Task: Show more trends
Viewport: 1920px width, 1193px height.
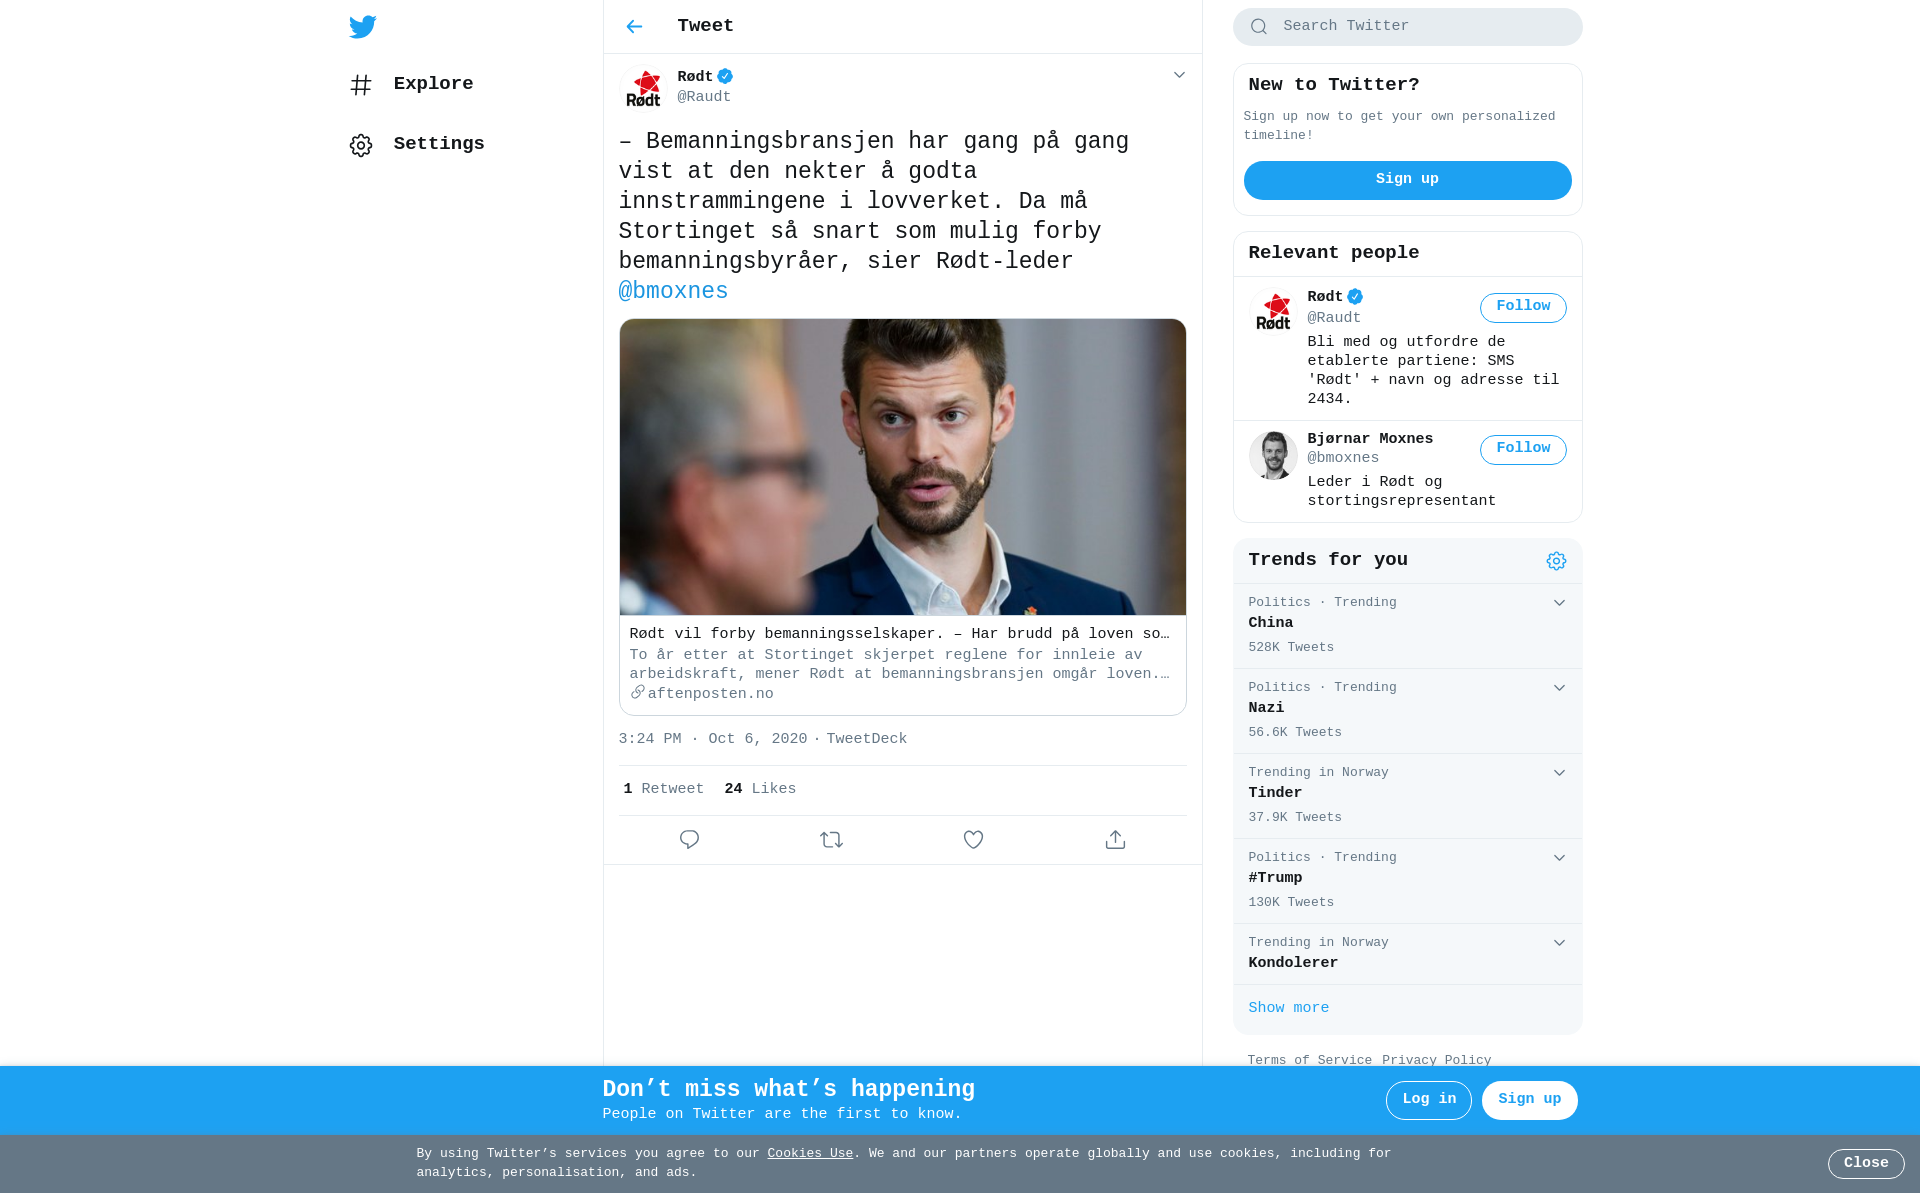Action: tap(1288, 1008)
